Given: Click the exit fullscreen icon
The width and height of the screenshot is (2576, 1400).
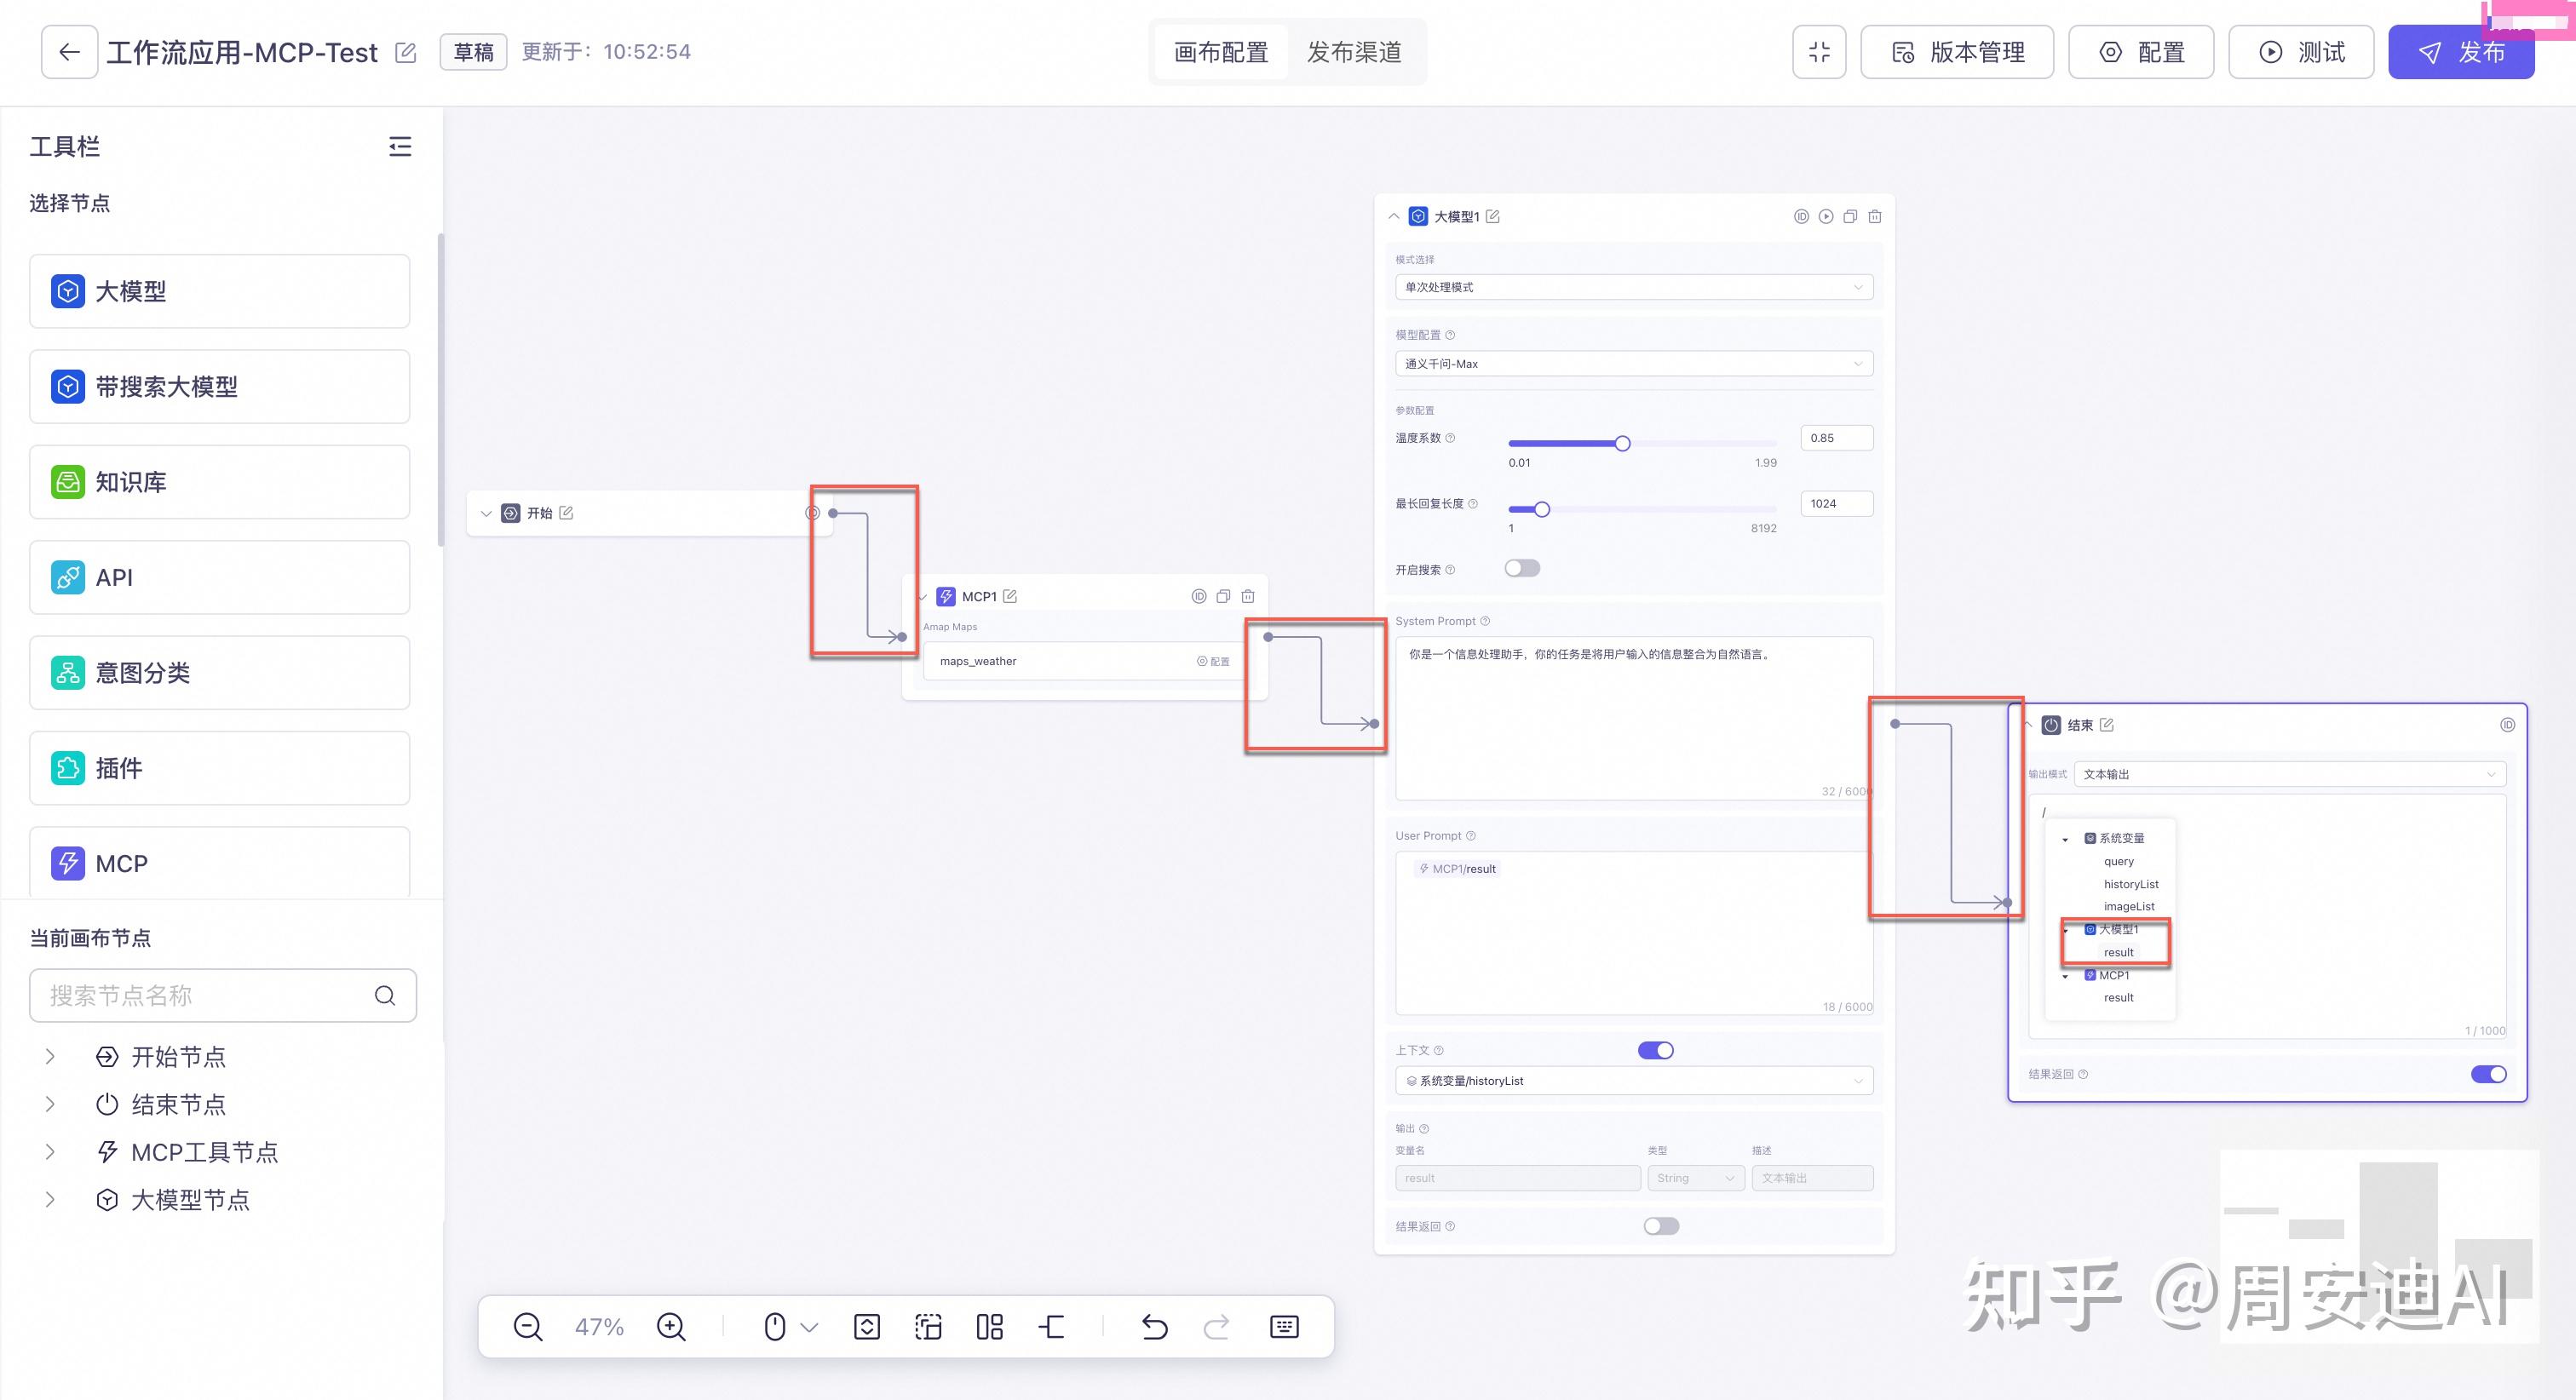Looking at the screenshot, I should click(1819, 52).
